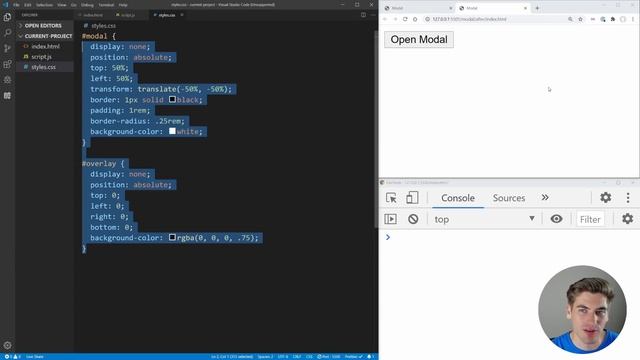Open index.html in the explorer
The width and height of the screenshot is (640, 360).
point(45,47)
